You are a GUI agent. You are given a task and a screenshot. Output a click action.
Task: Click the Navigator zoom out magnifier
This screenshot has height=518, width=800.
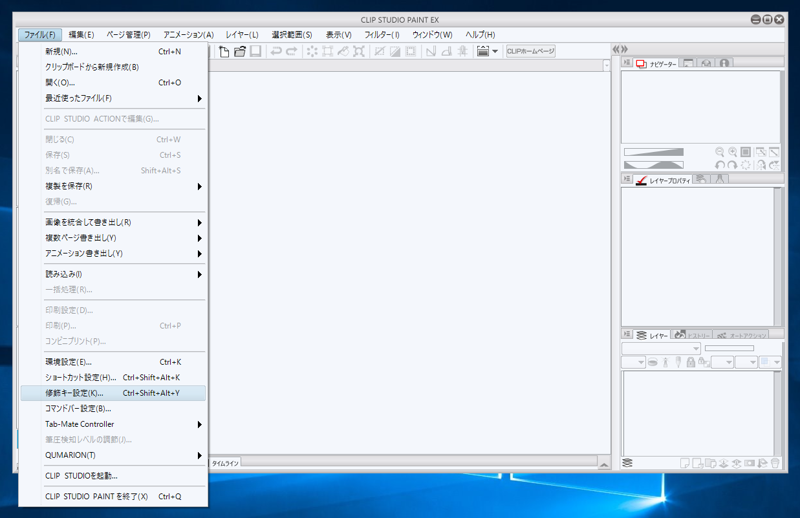(719, 152)
